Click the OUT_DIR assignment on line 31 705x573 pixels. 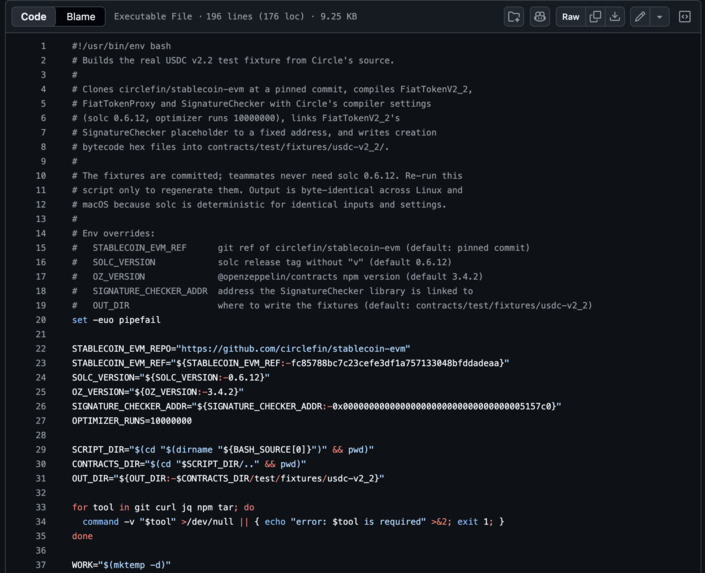coord(228,478)
